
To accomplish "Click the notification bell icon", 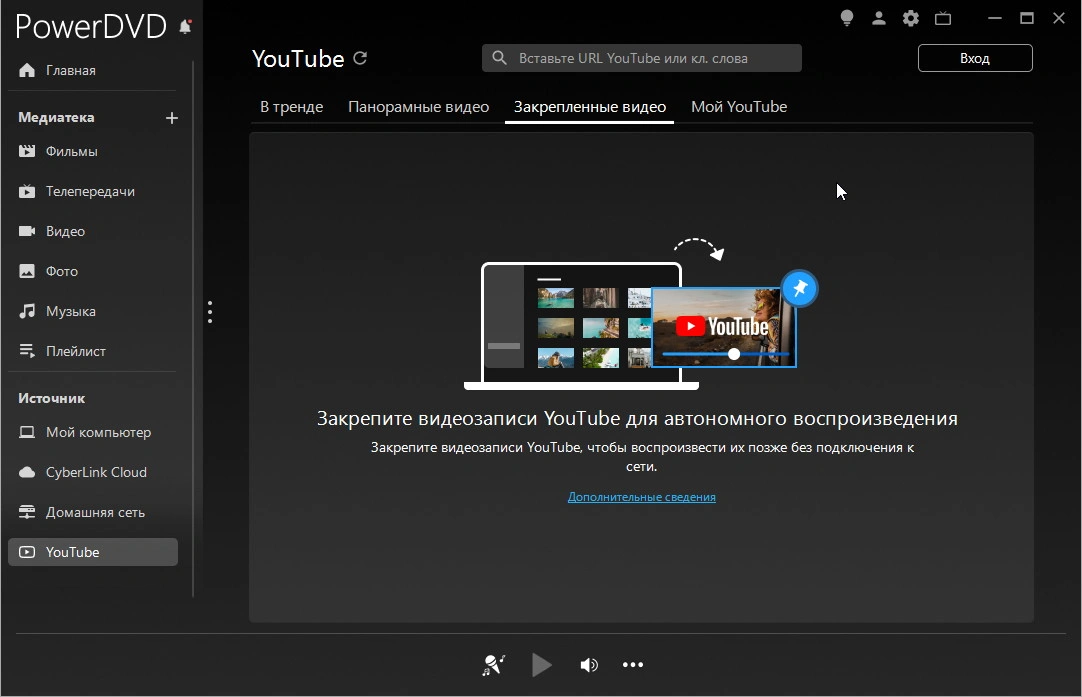I will tap(185, 27).
